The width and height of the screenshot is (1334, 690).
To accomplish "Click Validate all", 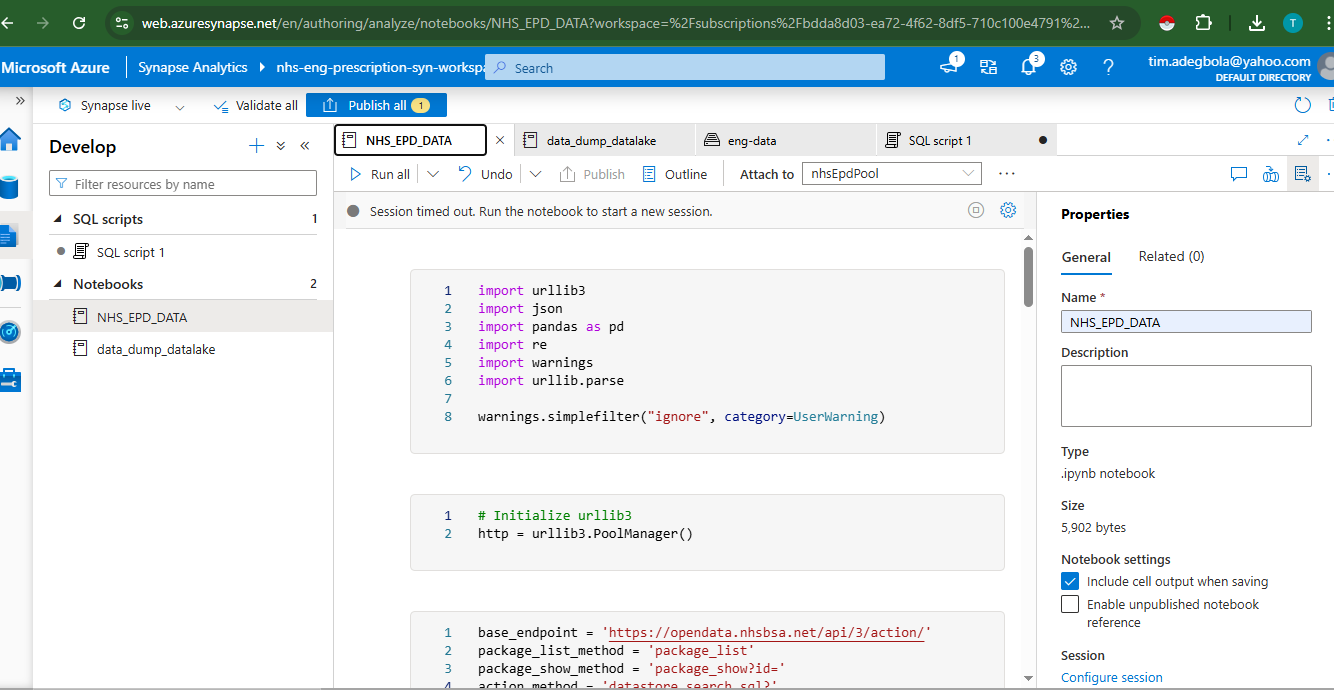I will coord(256,105).
